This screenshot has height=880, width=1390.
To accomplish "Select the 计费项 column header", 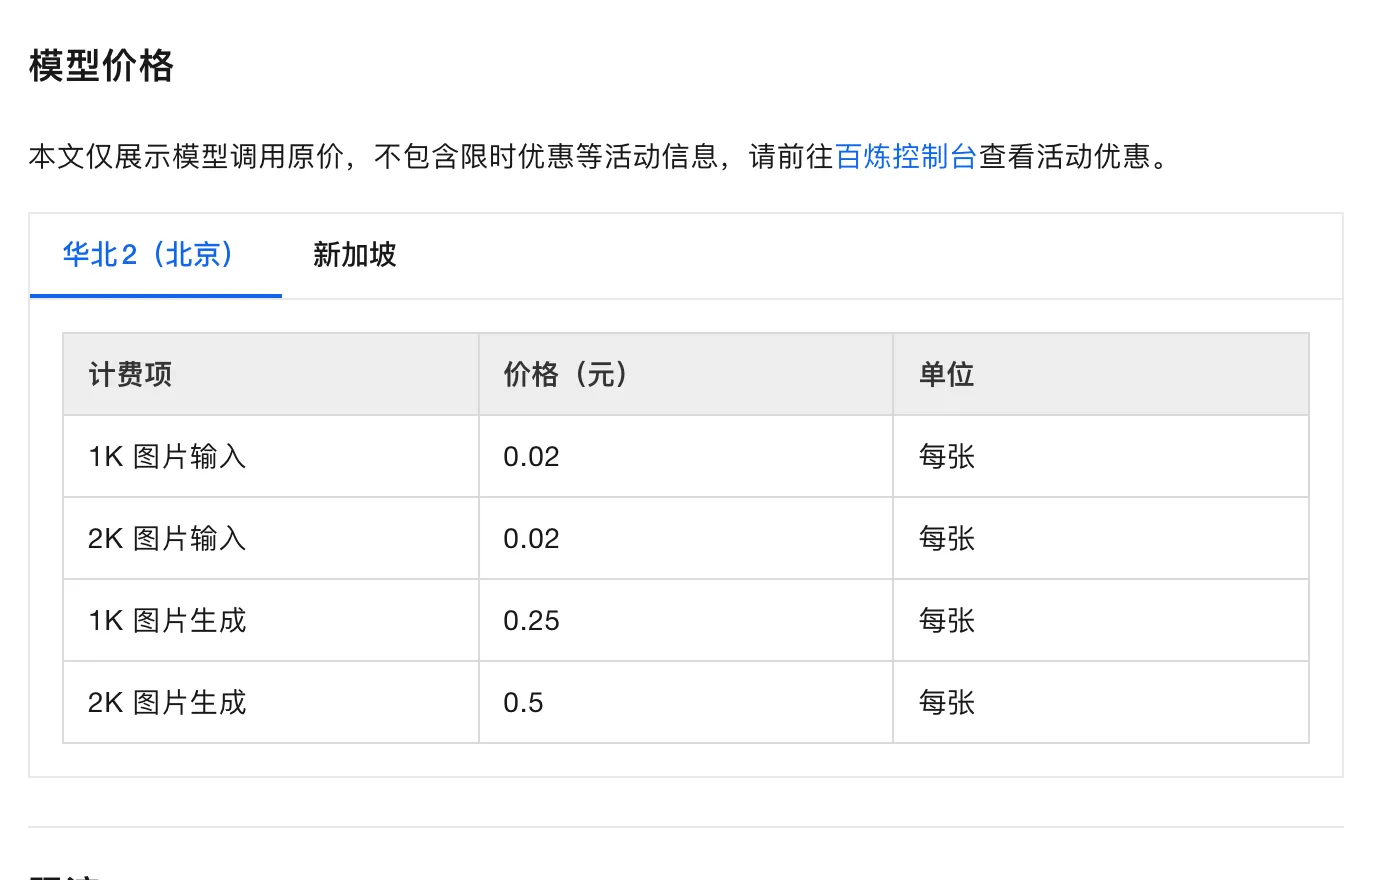I will pos(271,374).
